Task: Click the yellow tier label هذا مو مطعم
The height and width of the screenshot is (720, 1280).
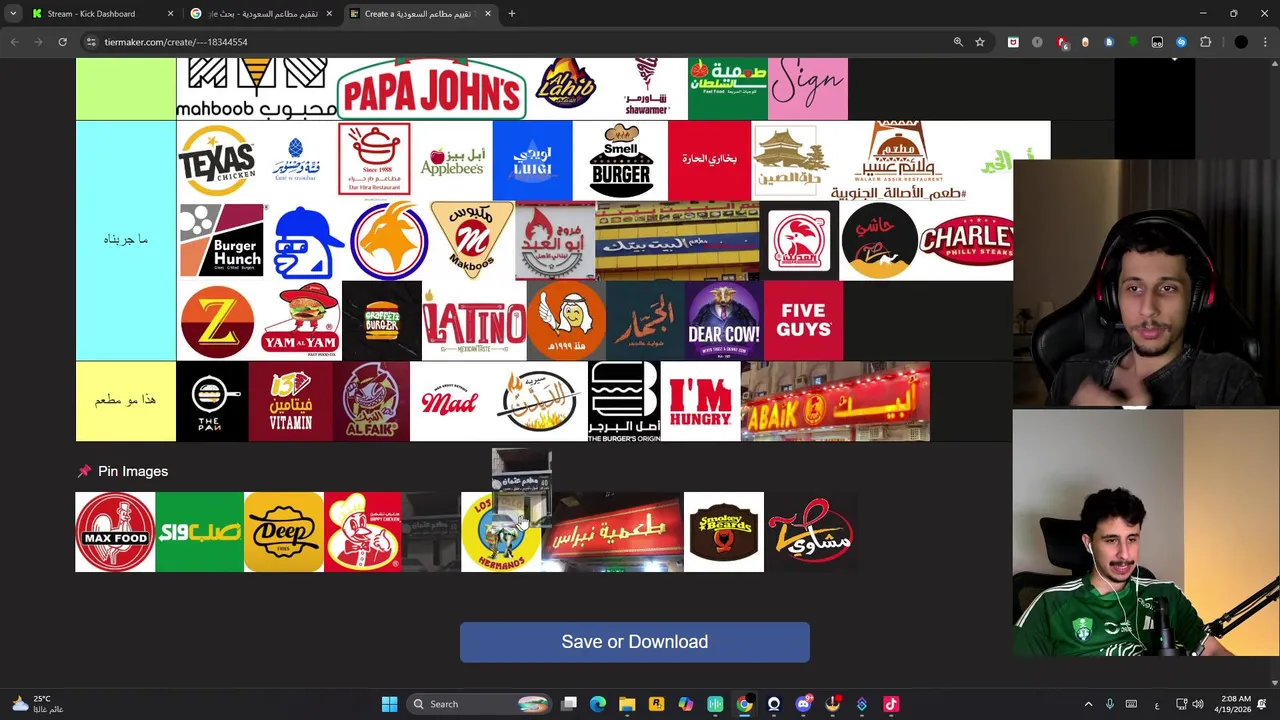Action: [126, 401]
